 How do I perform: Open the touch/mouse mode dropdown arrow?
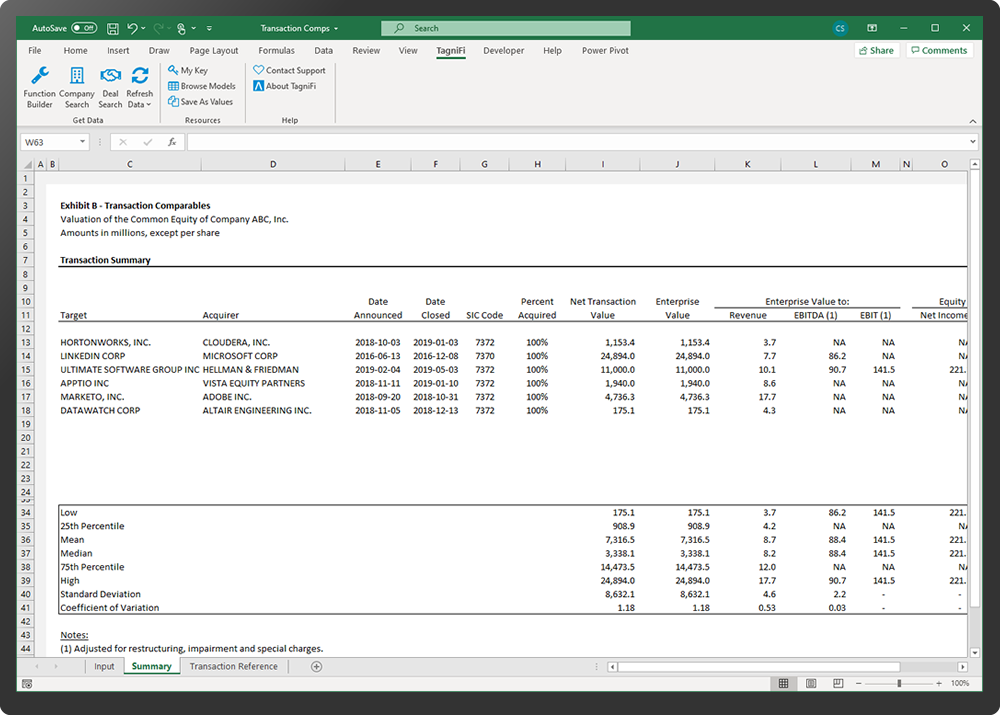click(x=194, y=28)
